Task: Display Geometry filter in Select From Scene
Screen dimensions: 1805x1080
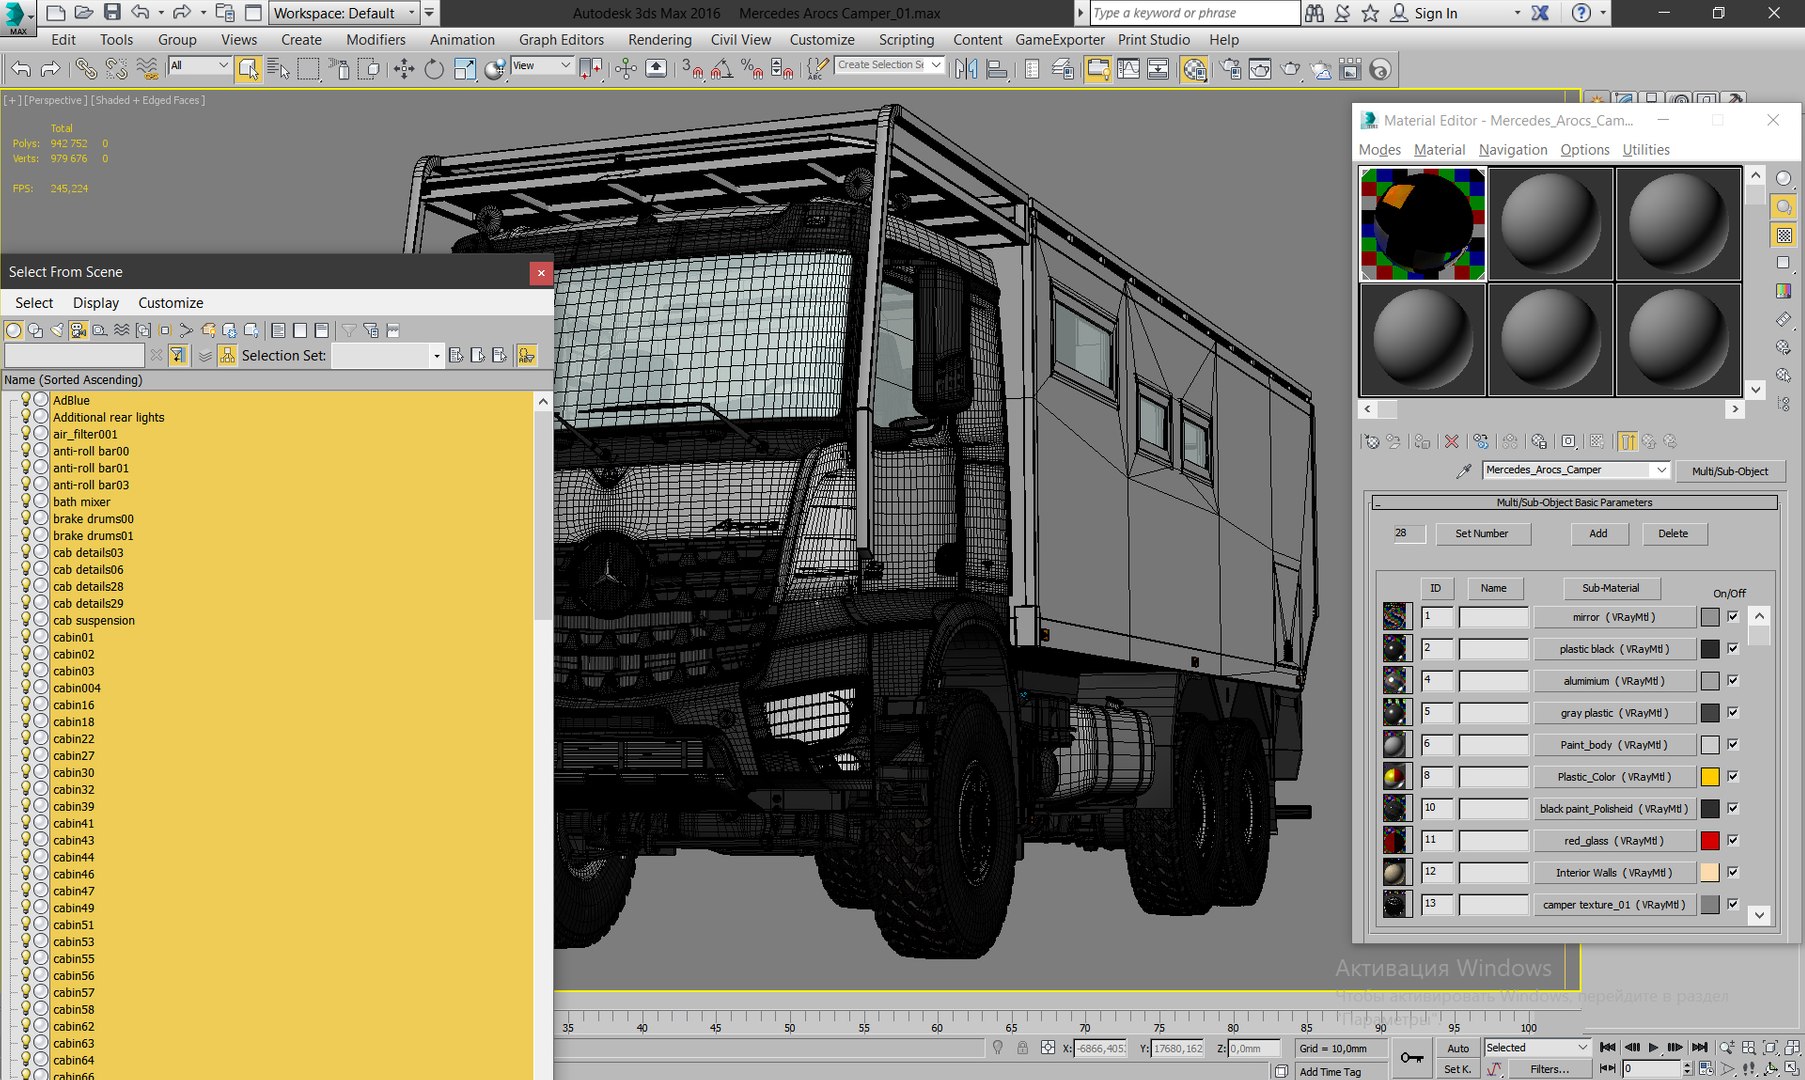Action: click(x=14, y=330)
